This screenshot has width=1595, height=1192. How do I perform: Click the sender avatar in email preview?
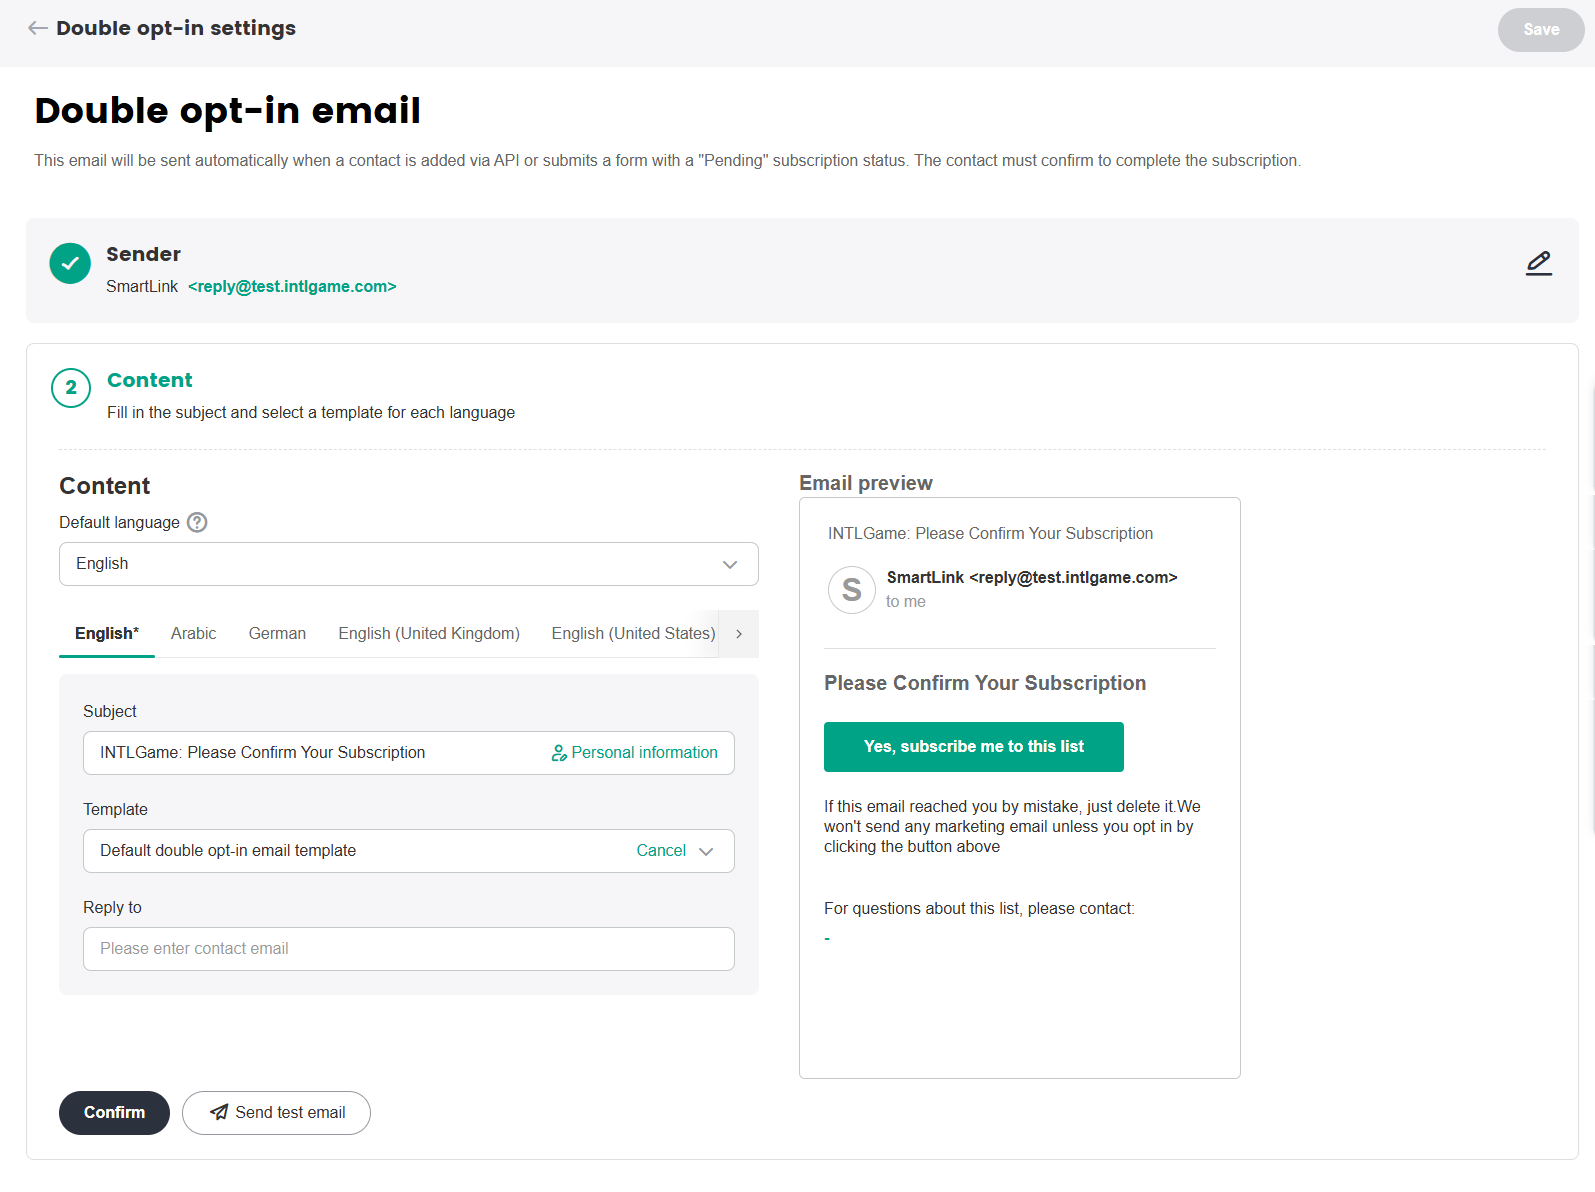click(851, 590)
